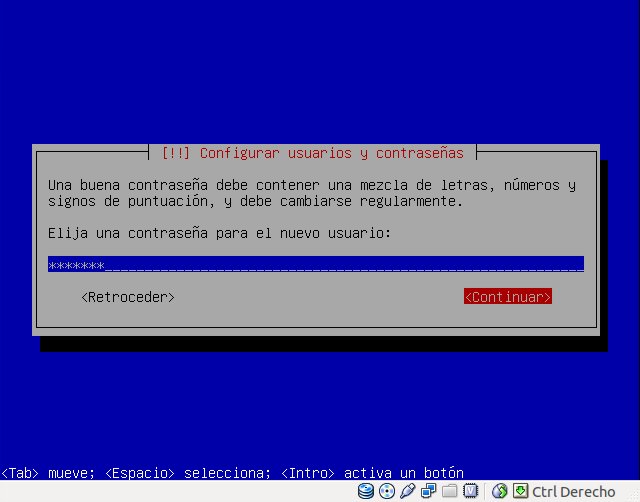Click the green arrow keyboard capture icon
The height and width of the screenshot is (502, 640).
(520, 491)
